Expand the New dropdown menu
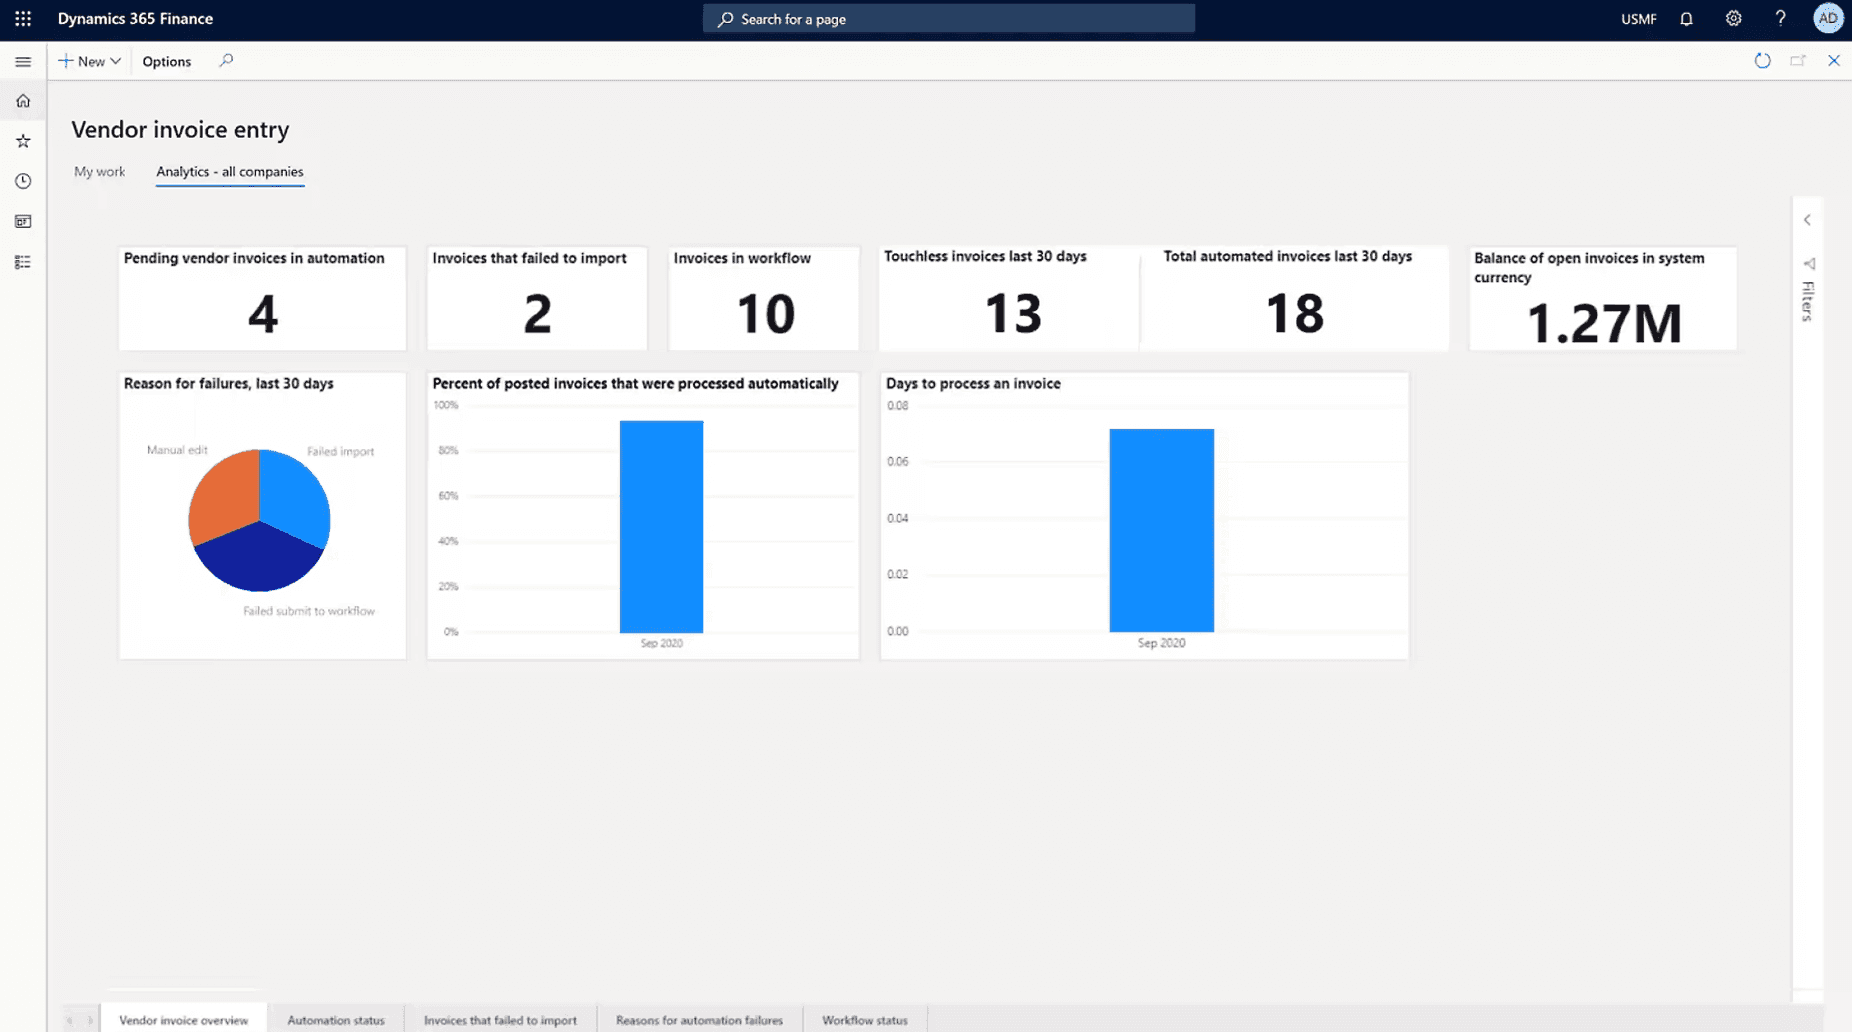 click(90, 61)
